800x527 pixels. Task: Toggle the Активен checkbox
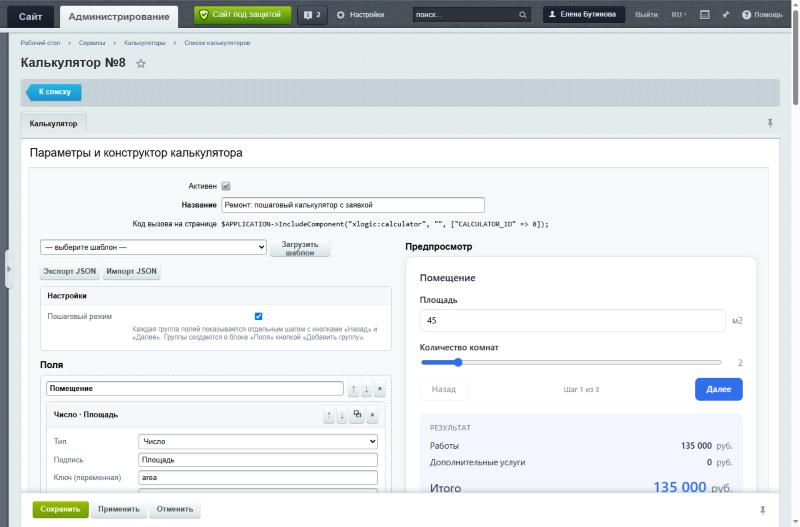click(226, 186)
